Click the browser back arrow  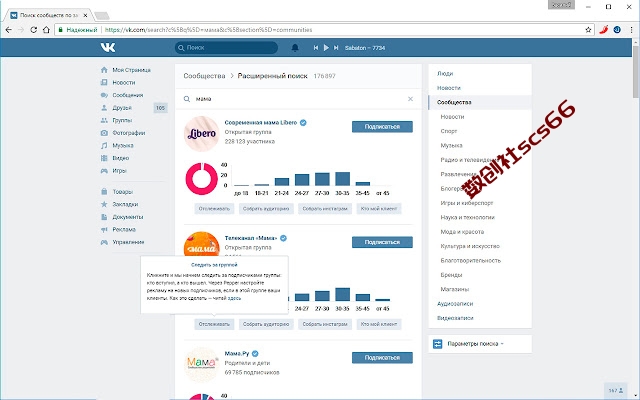[9, 30]
